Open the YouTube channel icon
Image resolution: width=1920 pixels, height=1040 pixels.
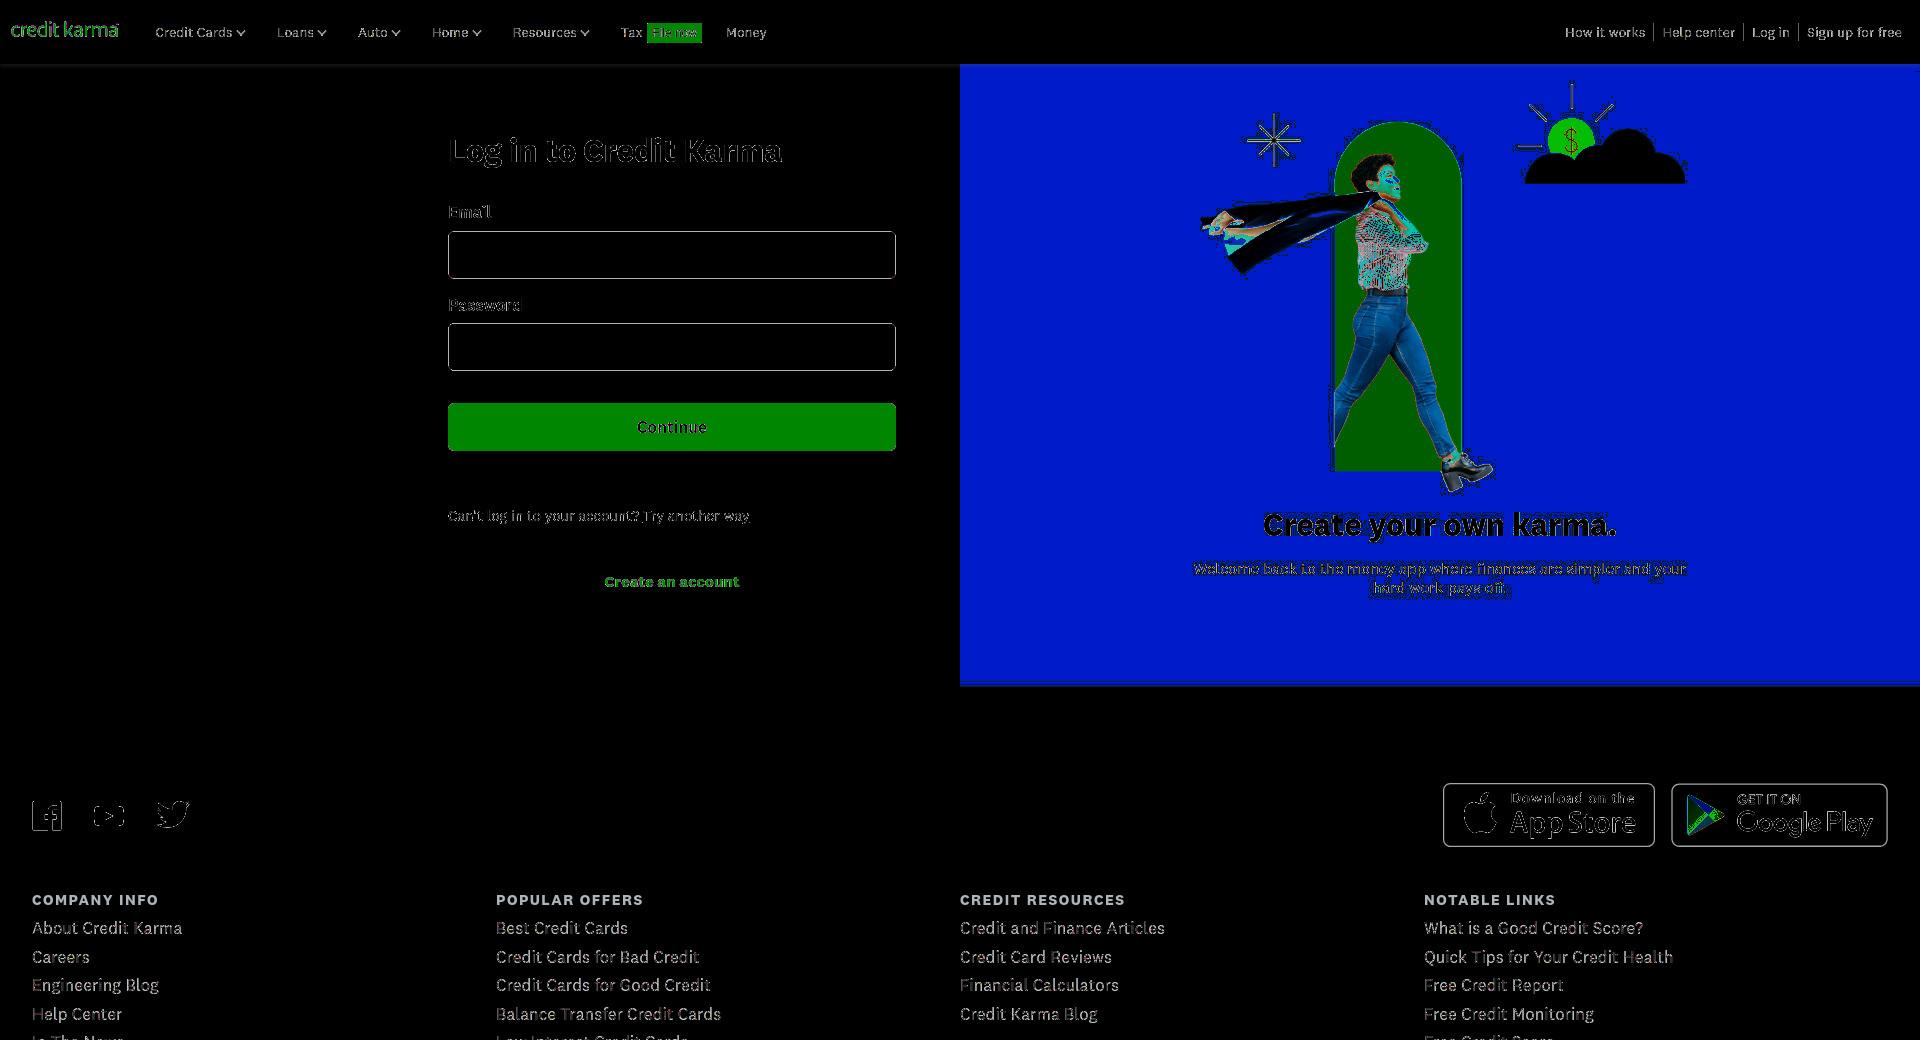pos(109,816)
